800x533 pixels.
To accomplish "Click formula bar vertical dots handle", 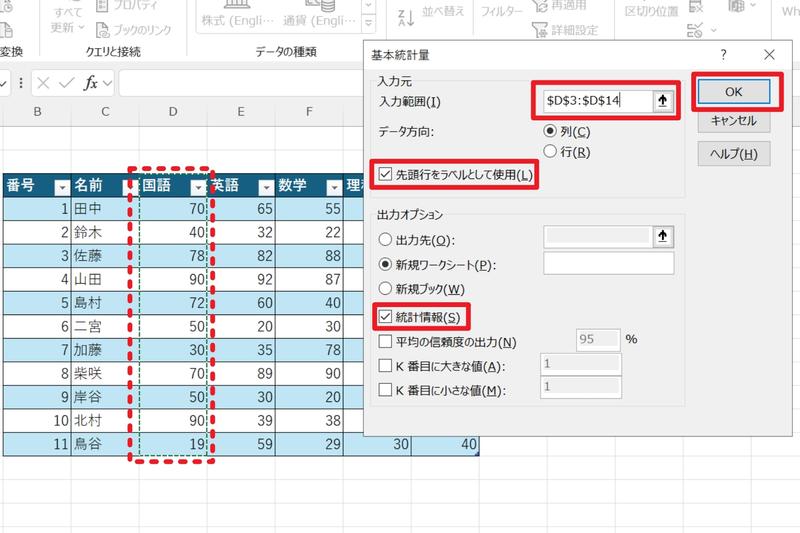I will (21, 83).
